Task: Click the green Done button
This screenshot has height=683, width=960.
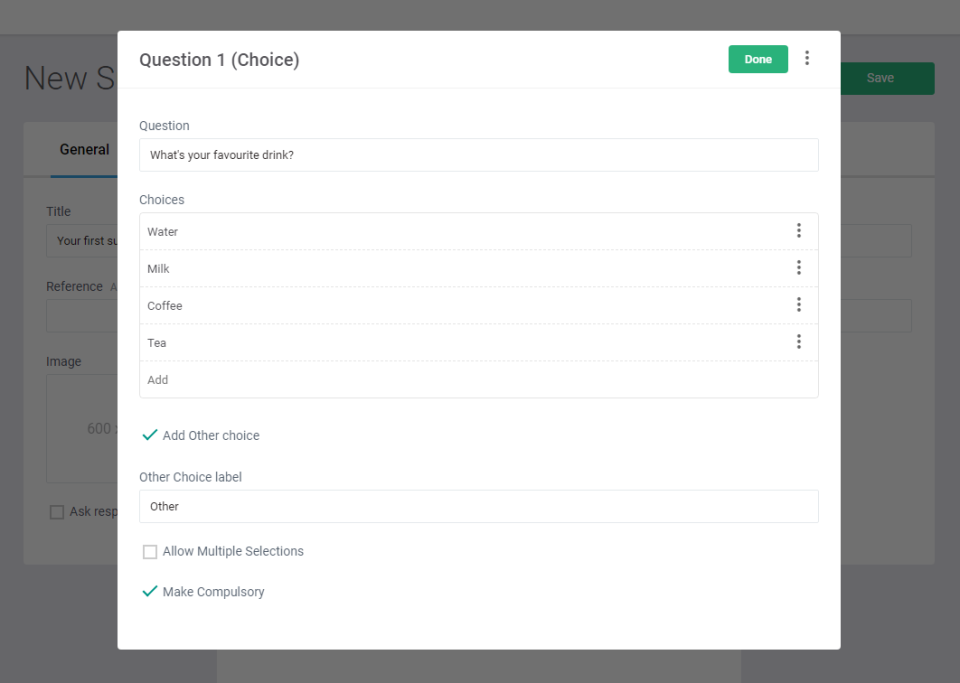Action: point(757,59)
